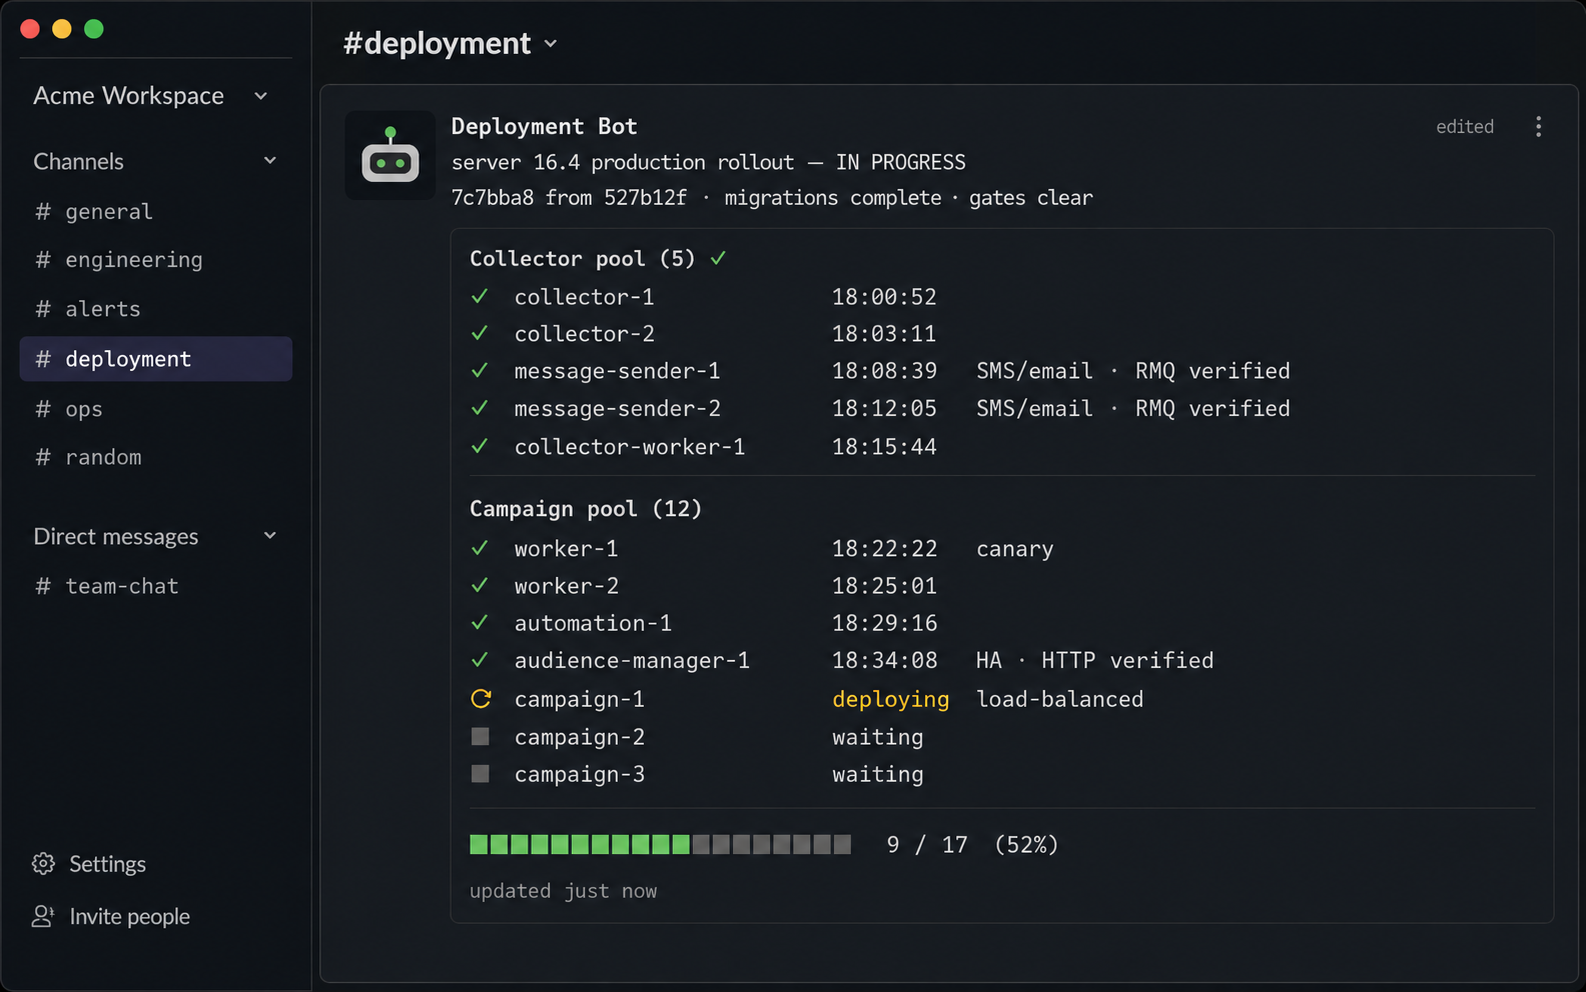Click the worker-2 row name
Screen dimensions: 1586x992
coord(567,586)
